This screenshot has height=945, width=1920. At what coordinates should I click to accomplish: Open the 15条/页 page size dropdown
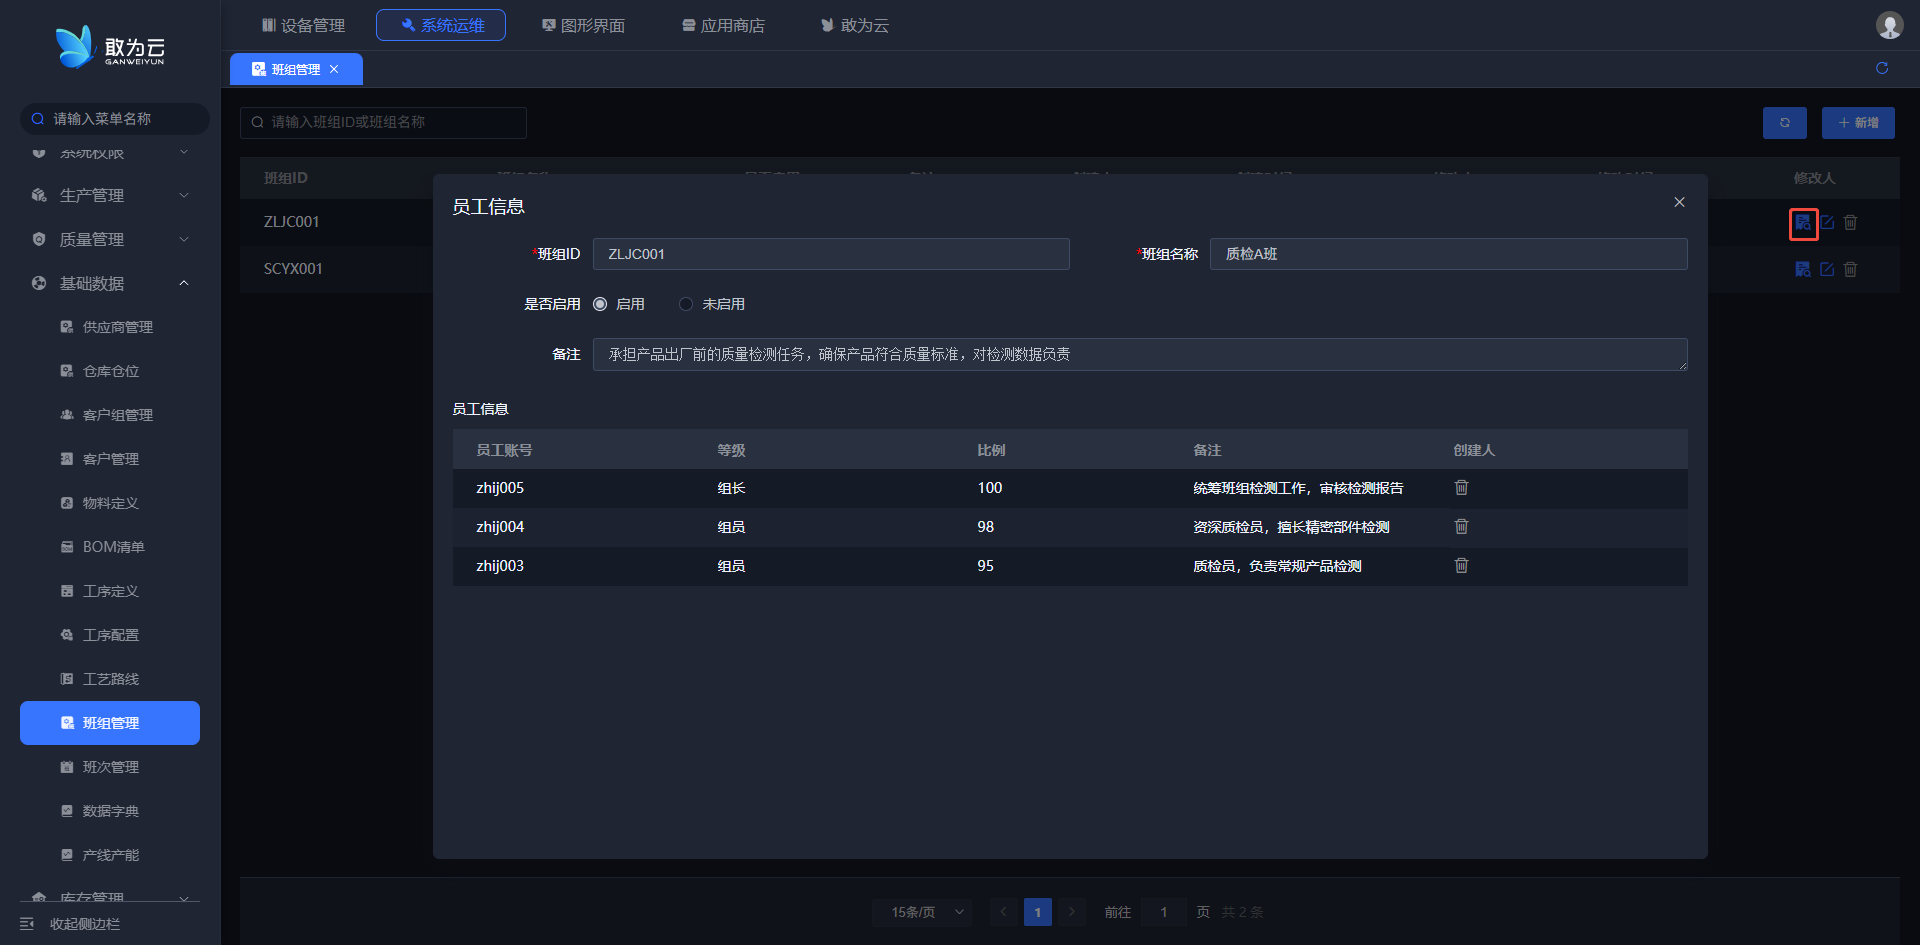tap(922, 912)
